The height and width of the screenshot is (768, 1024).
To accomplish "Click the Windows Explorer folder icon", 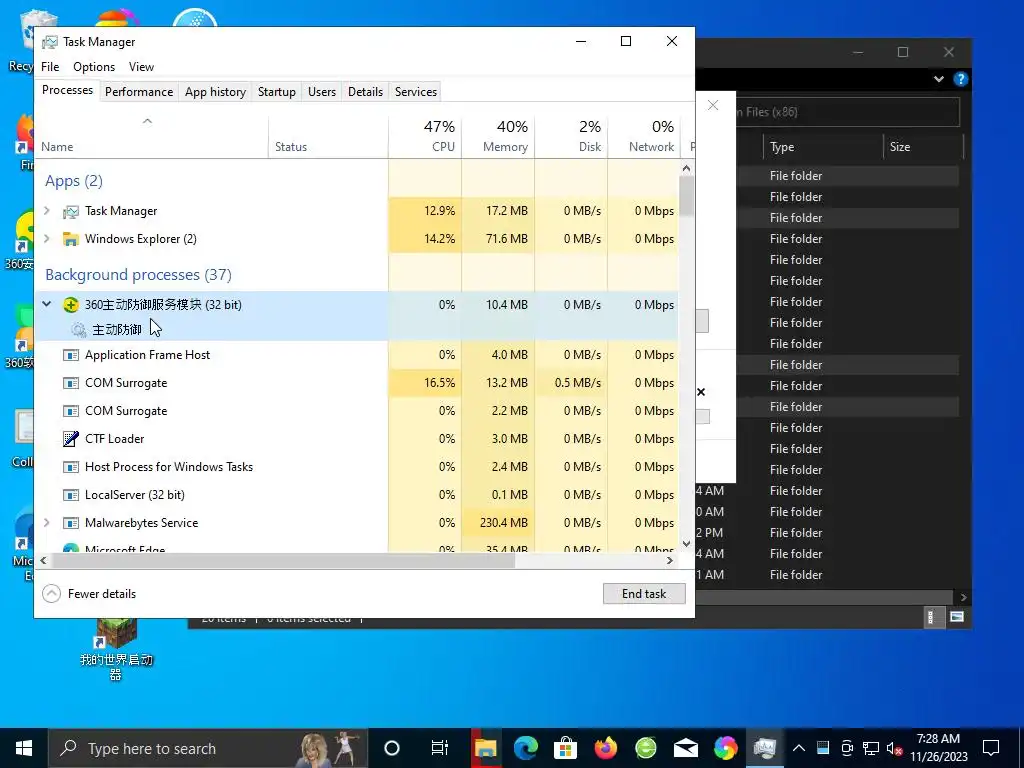I will coord(71,239).
